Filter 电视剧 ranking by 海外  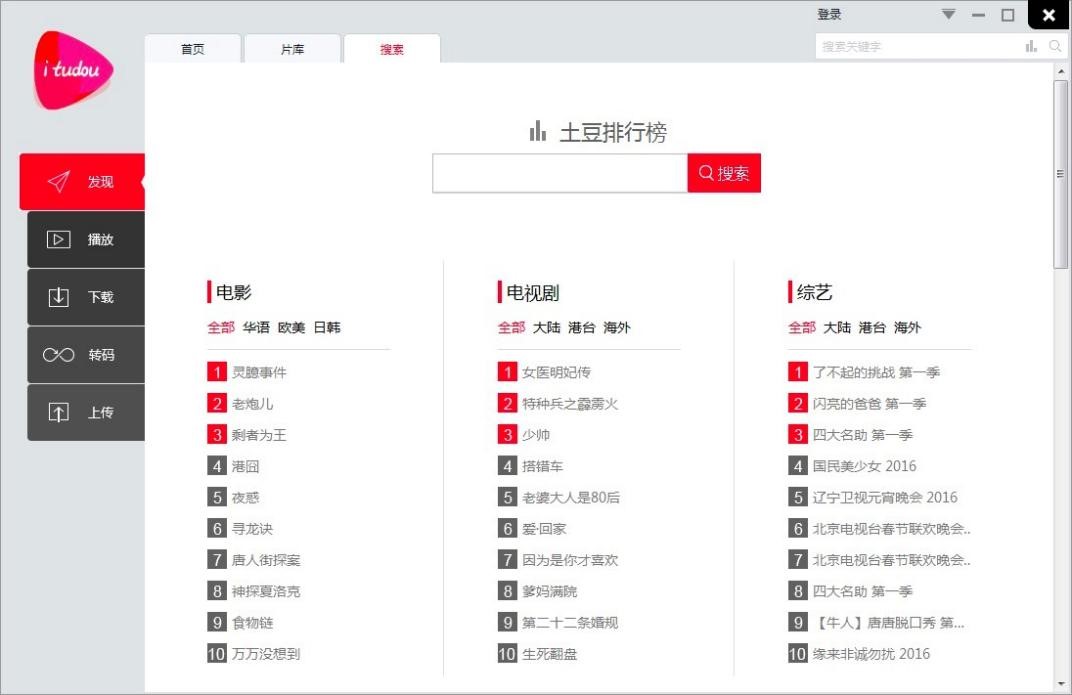[617, 327]
